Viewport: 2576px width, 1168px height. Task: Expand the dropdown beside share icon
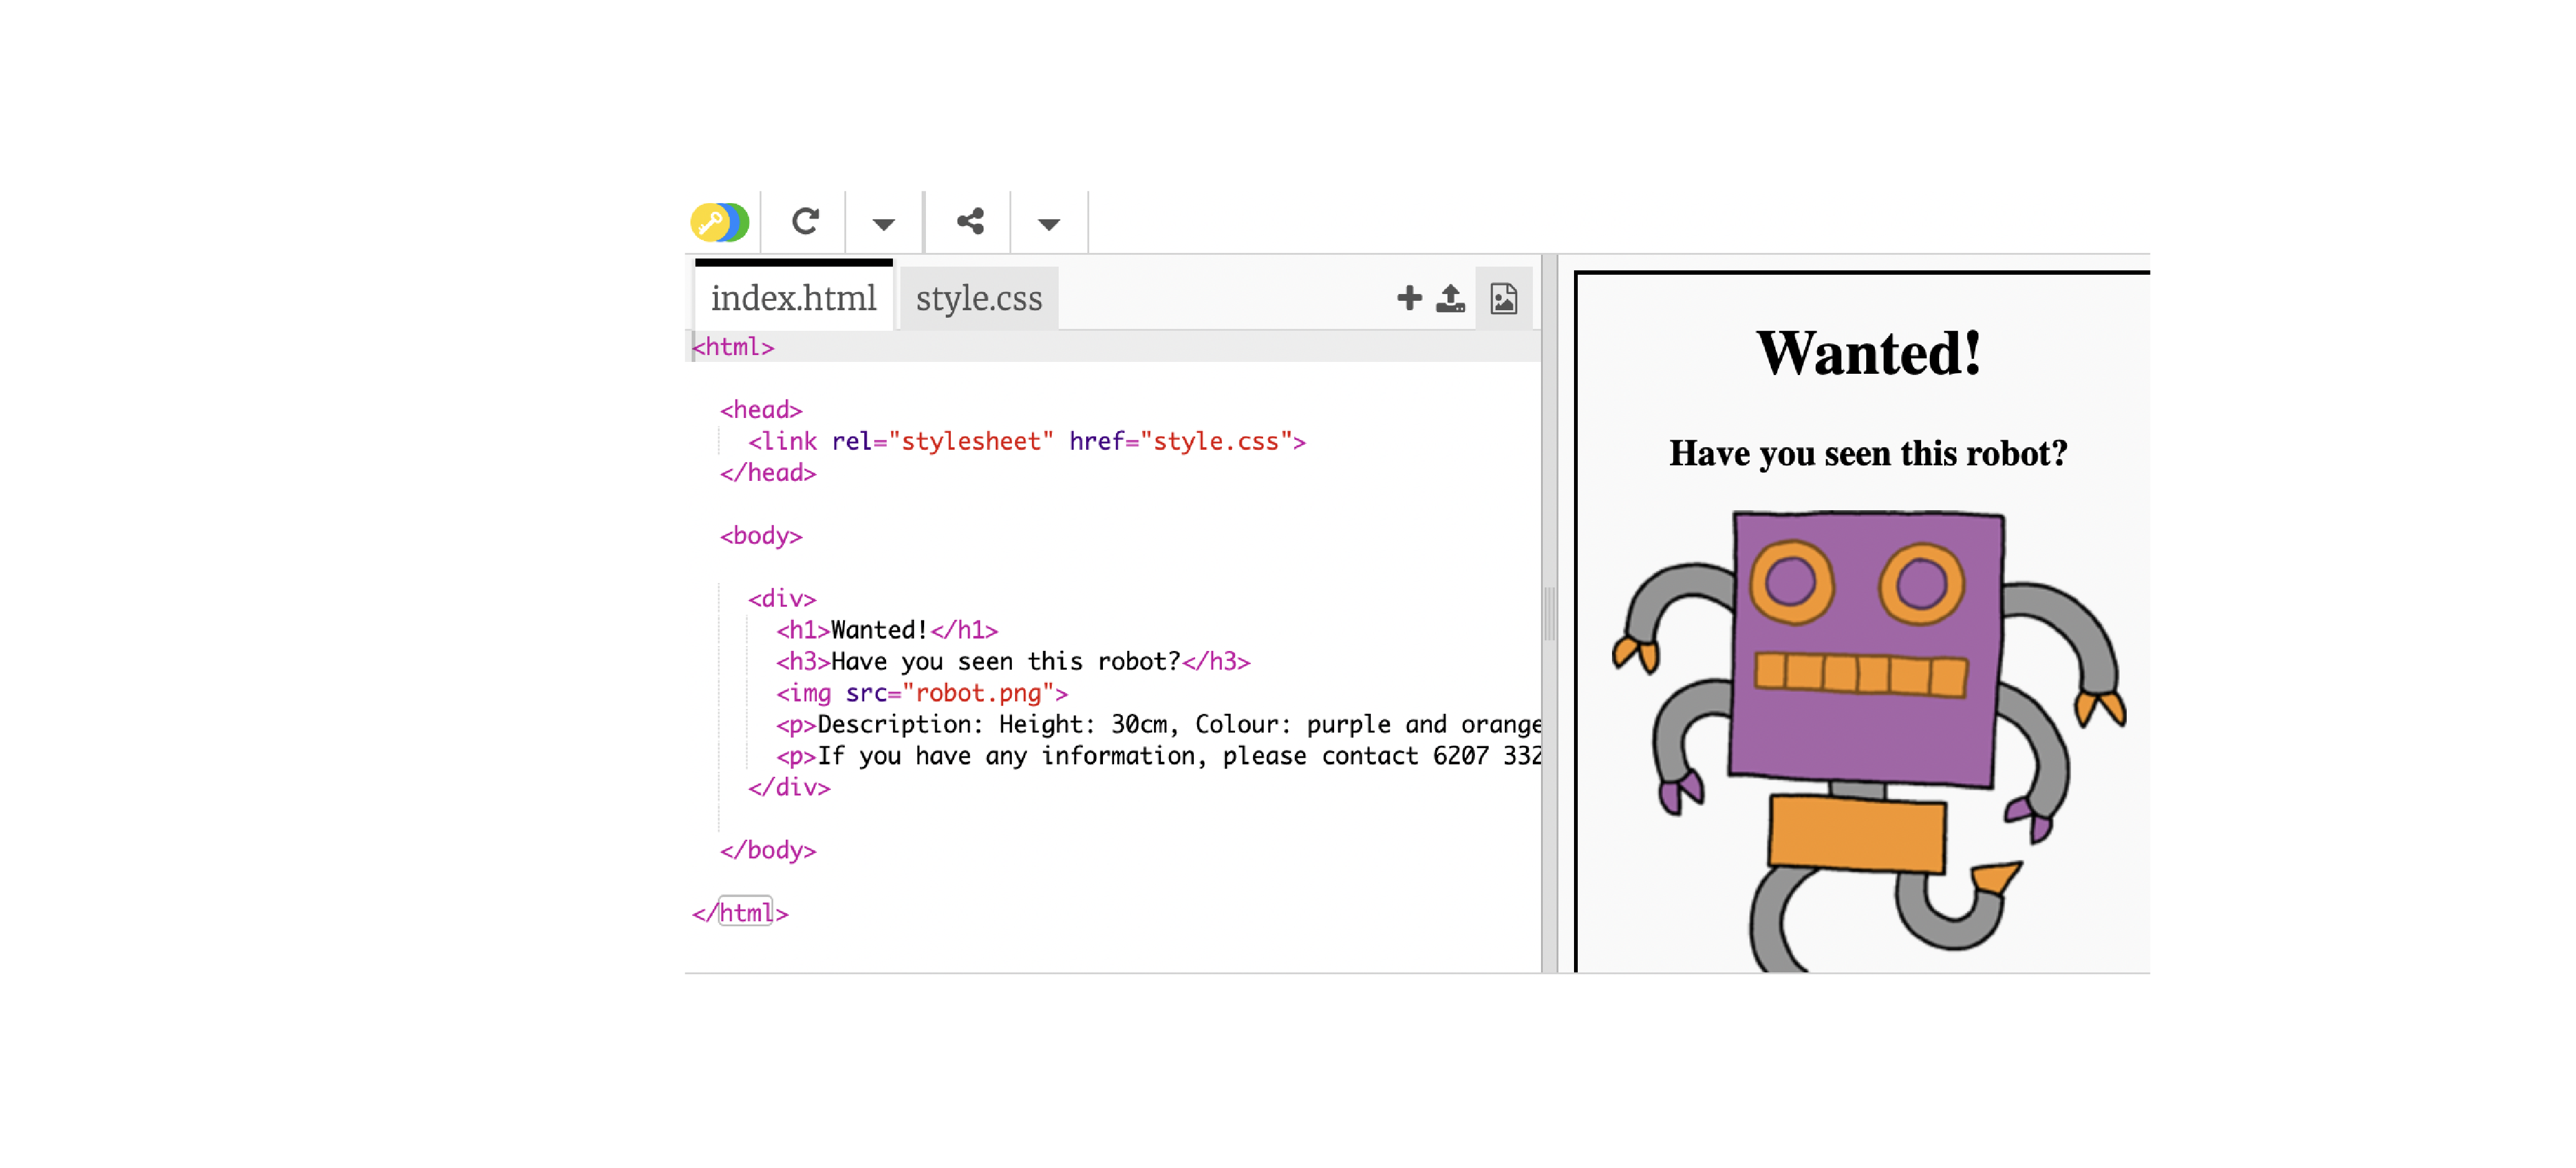click(x=1048, y=224)
